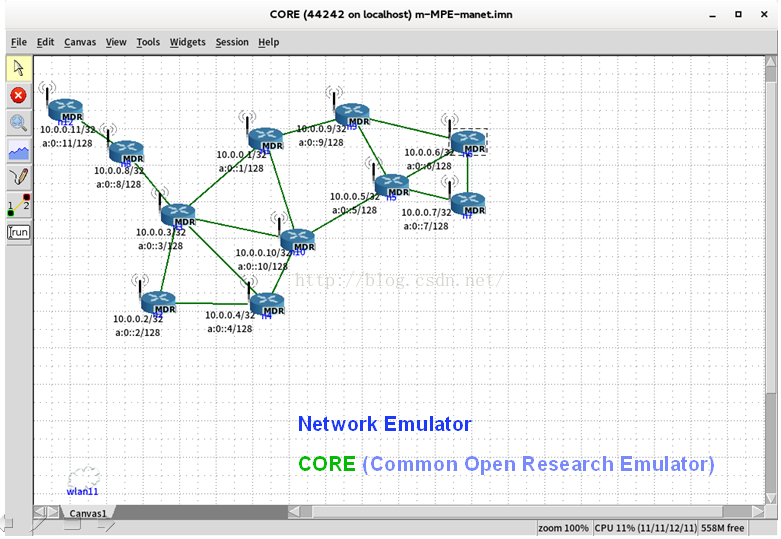Select MDR router with address 10.0.0.9/32
The height and width of the screenshot is (539, 781).
[352, 114]
